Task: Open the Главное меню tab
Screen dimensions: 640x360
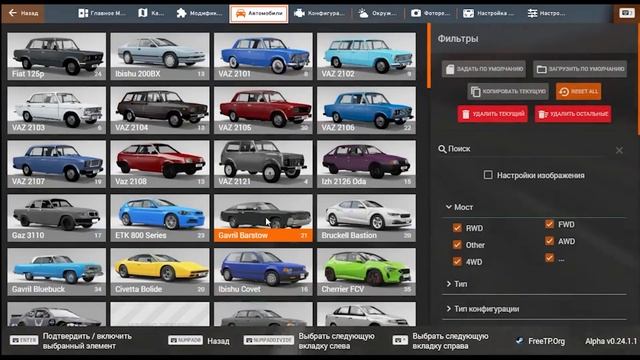Action: tap(102, 13)
